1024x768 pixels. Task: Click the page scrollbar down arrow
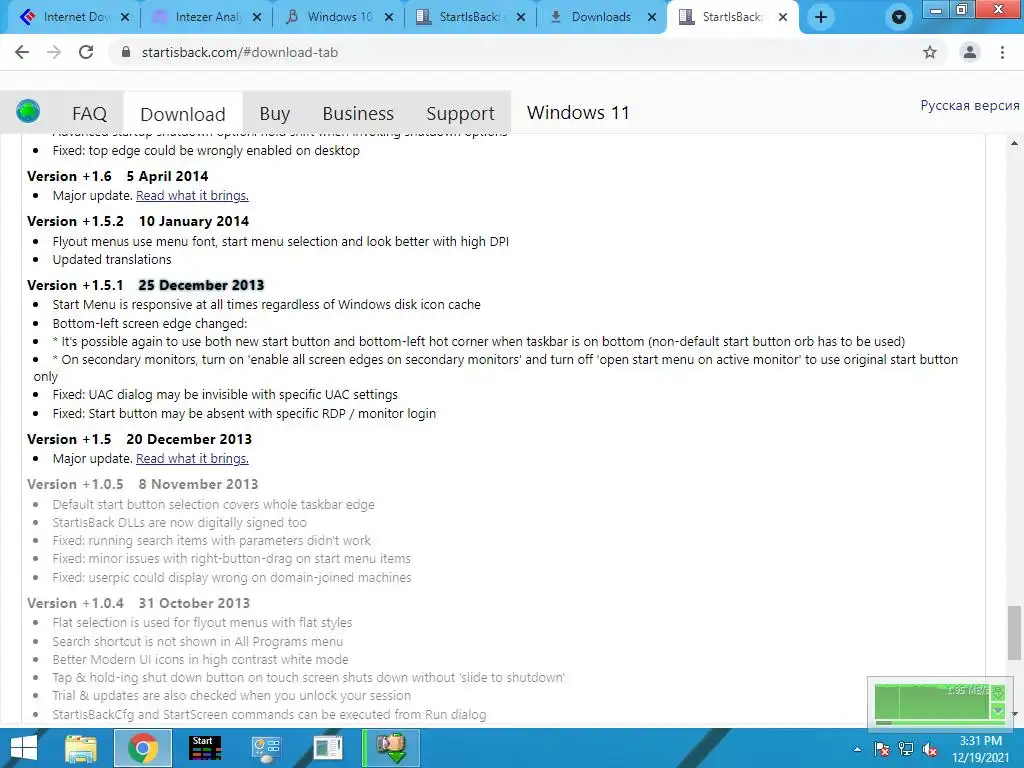click(1014, 714)
